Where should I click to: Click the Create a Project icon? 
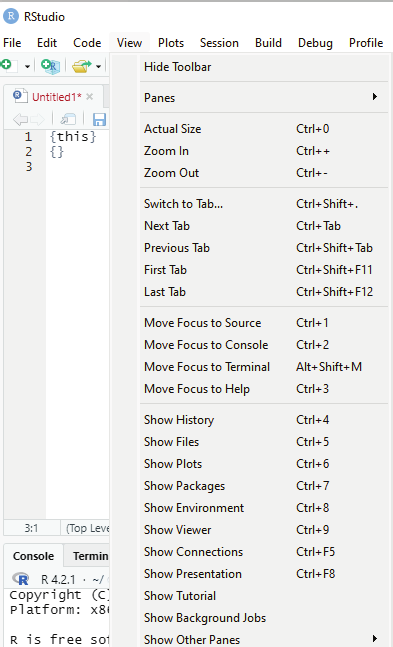point(51,66)
